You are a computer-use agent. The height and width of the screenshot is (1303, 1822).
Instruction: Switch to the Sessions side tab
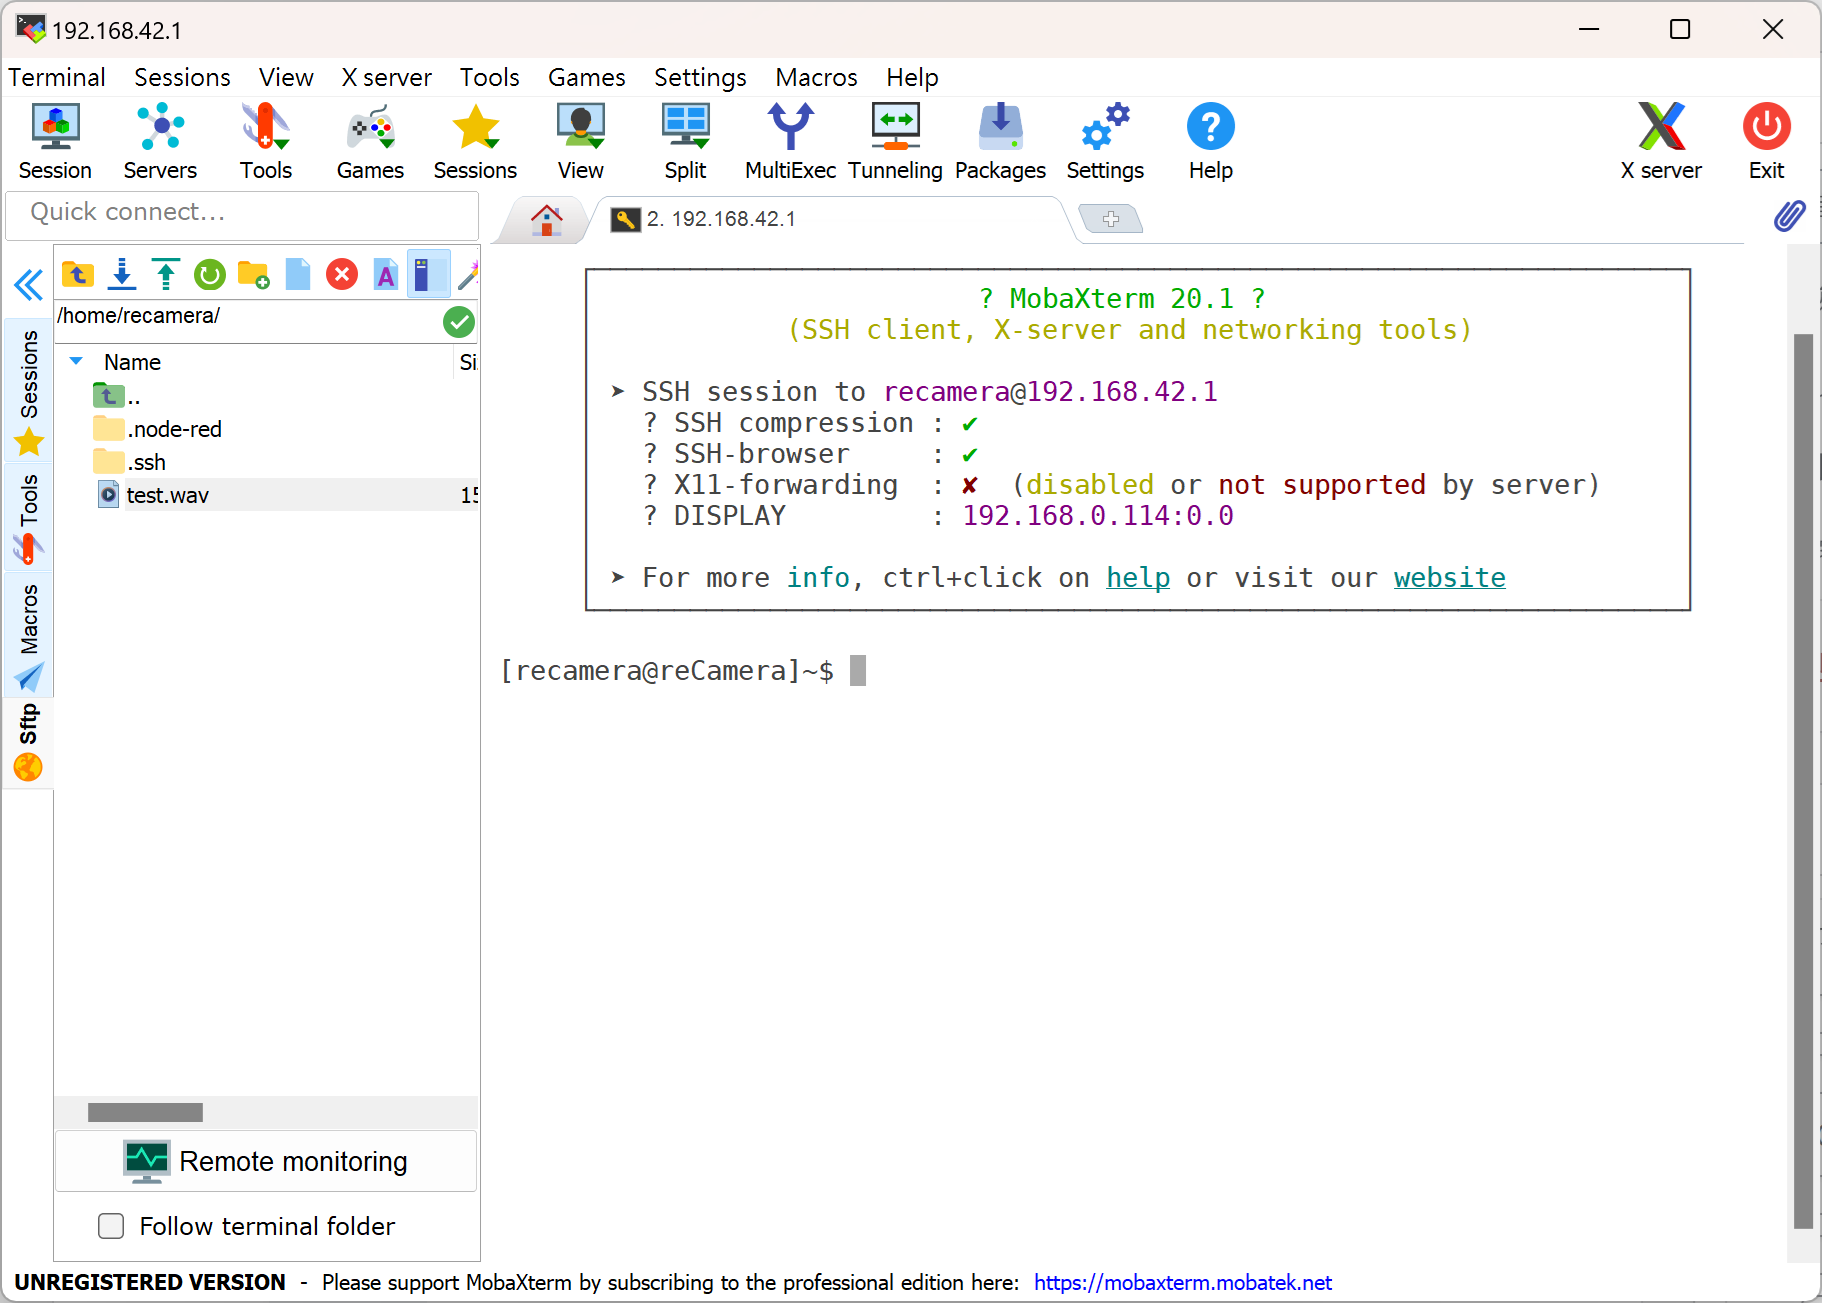[x=29, y=390]
